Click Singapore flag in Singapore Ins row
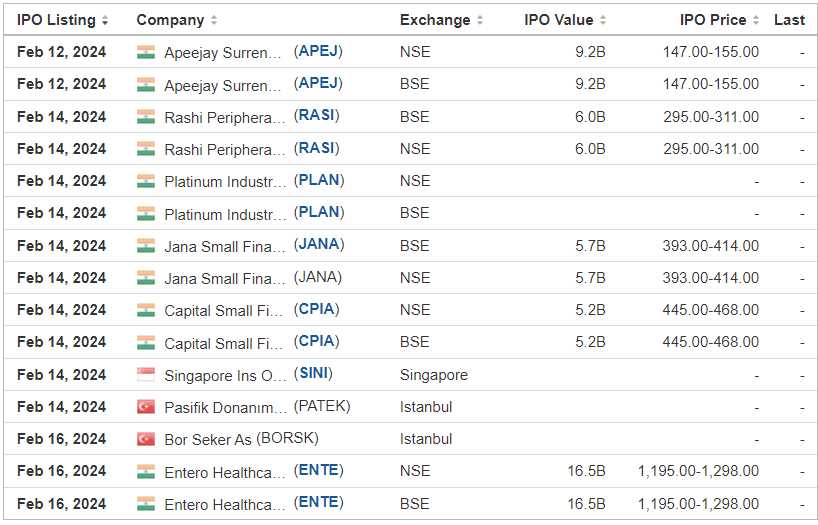 click(146, 375)
